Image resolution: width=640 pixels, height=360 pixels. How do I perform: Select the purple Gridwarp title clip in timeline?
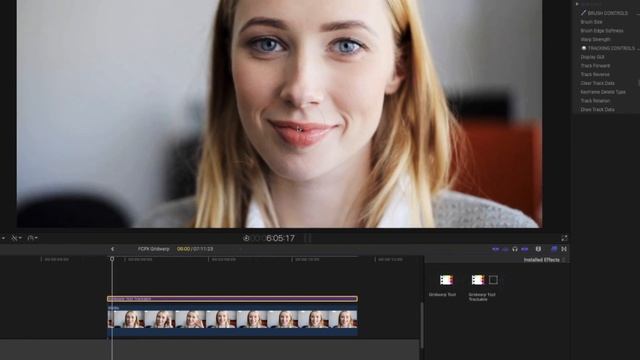pyautogui.click(x=232, y=299)
